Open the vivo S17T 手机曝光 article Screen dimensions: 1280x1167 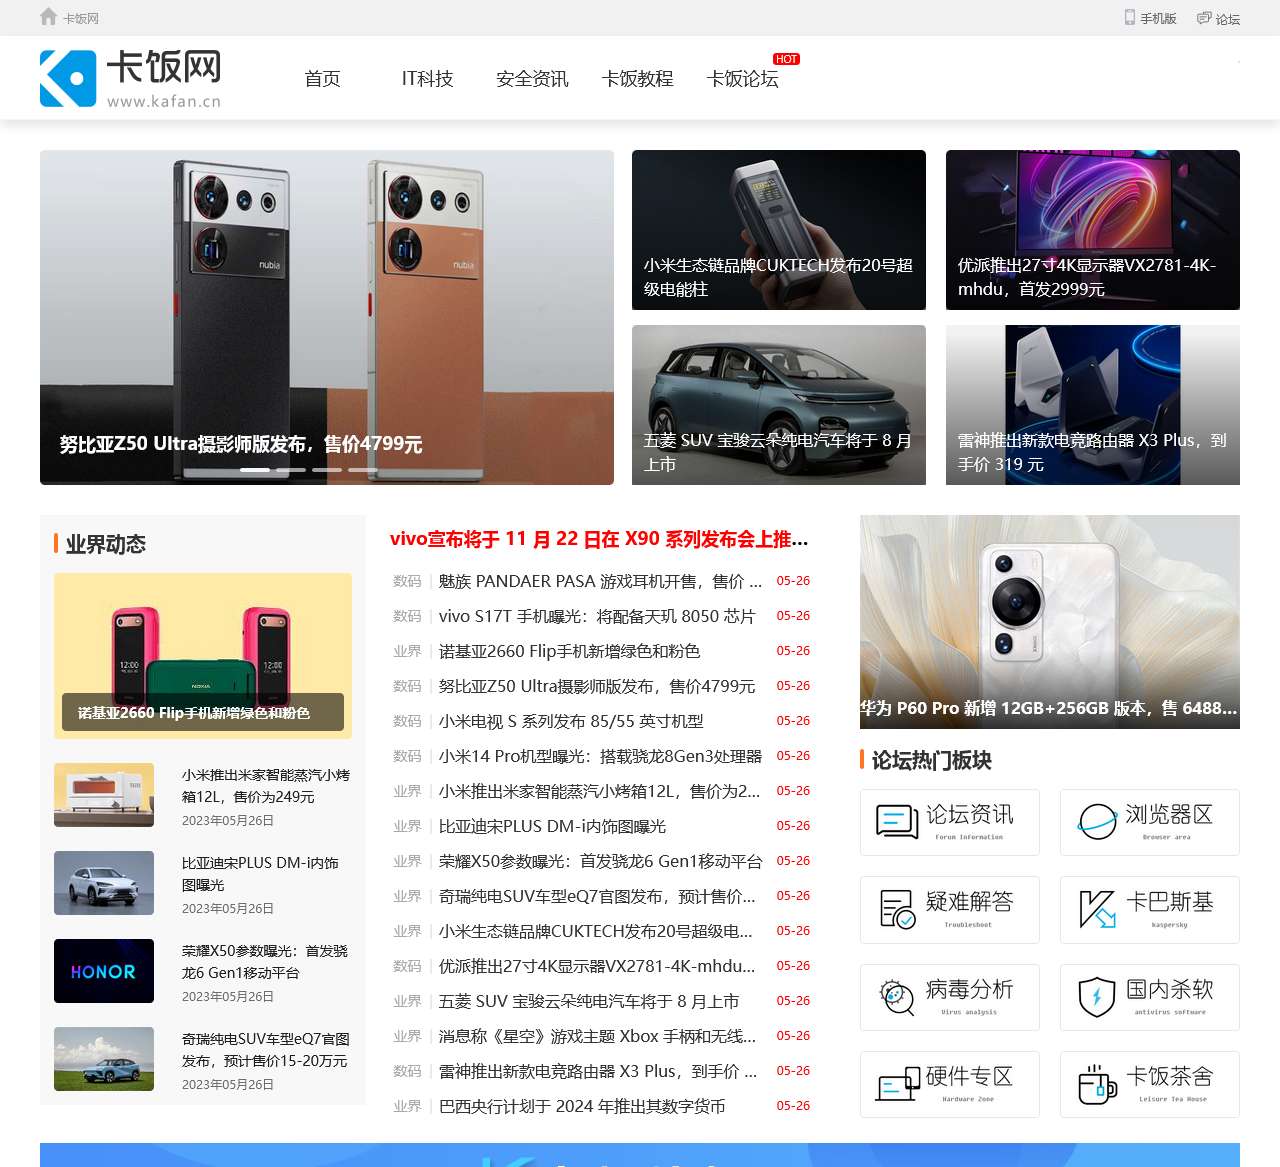597,616
